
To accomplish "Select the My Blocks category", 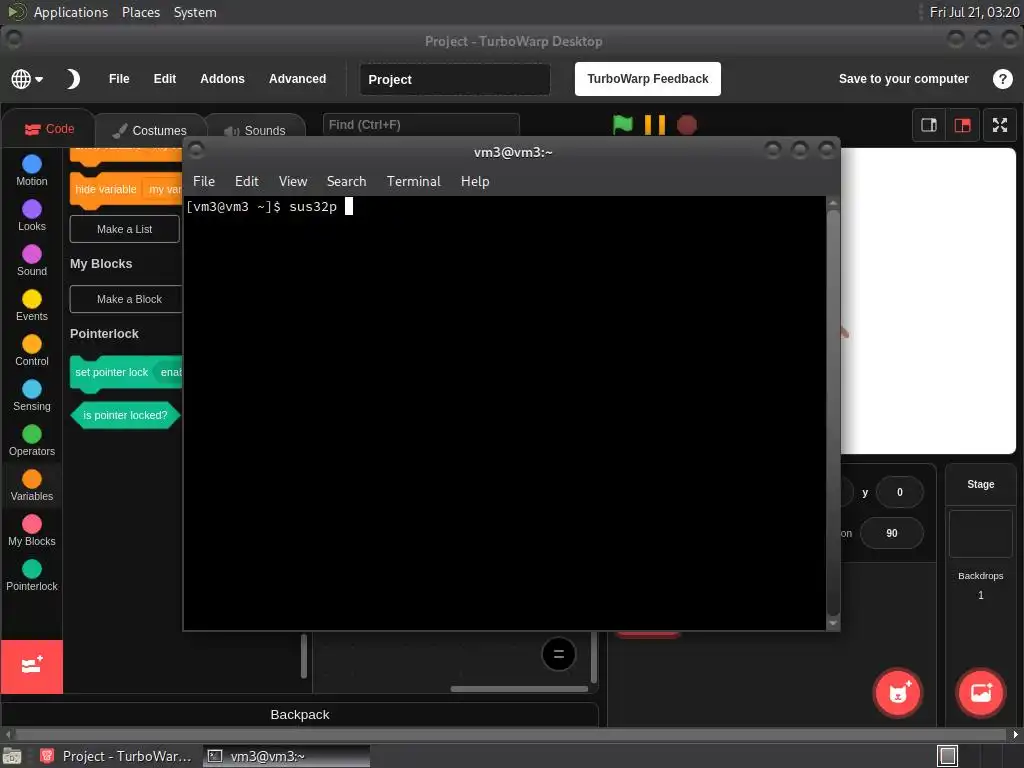I will click(x=31, y=531).
